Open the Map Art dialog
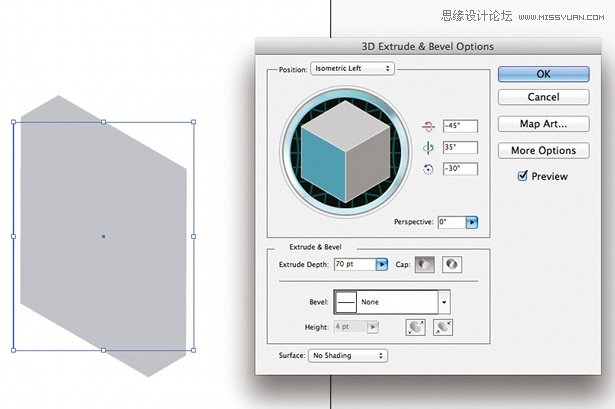615x409 pixels. click(x=542, y=124)
